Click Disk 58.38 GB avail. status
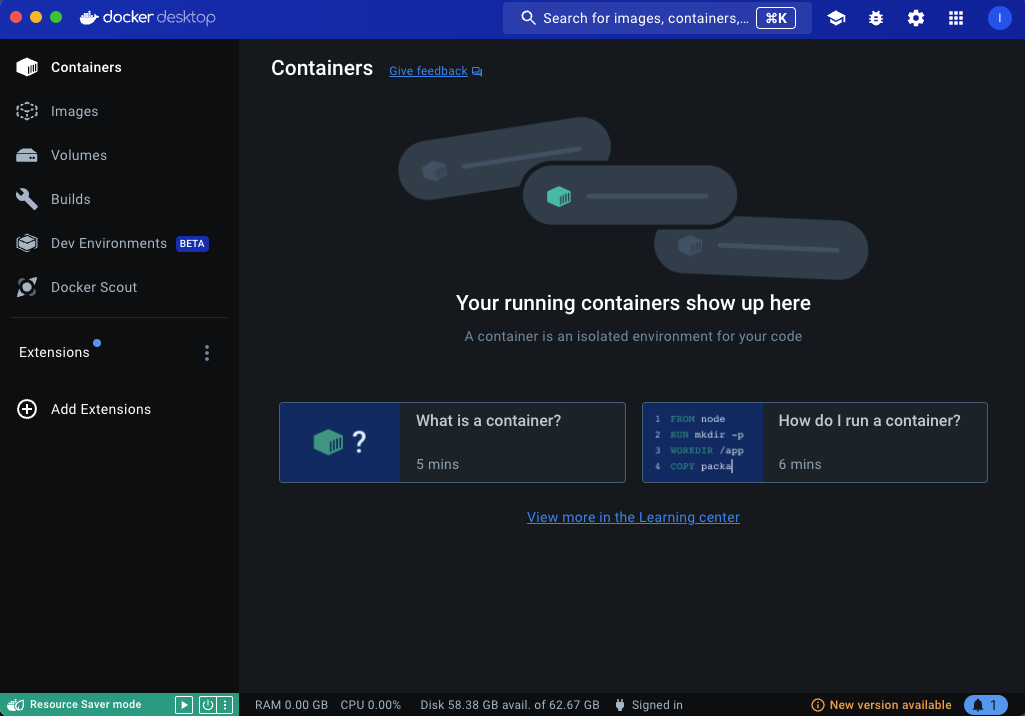 510,705
